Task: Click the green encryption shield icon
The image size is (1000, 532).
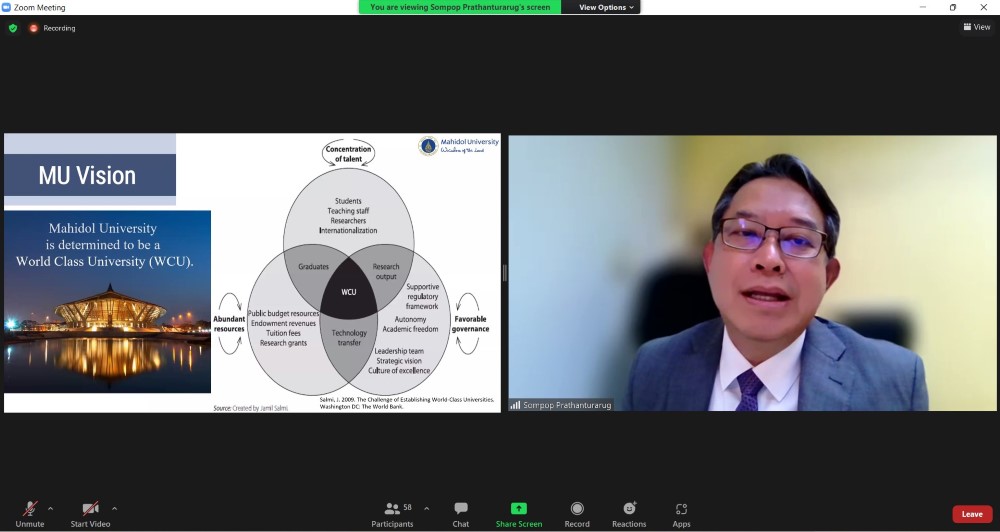Action: (13, 28)
